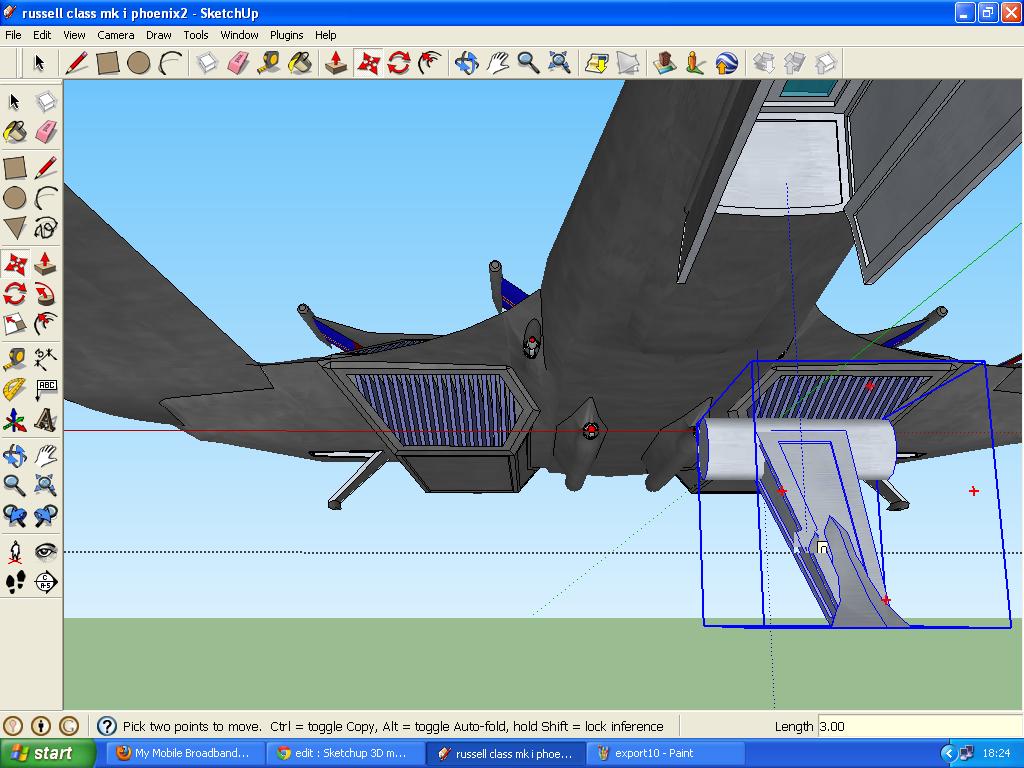
Task: Switch to export10 - Paint taskbar window
Action: tap(665, 753)
